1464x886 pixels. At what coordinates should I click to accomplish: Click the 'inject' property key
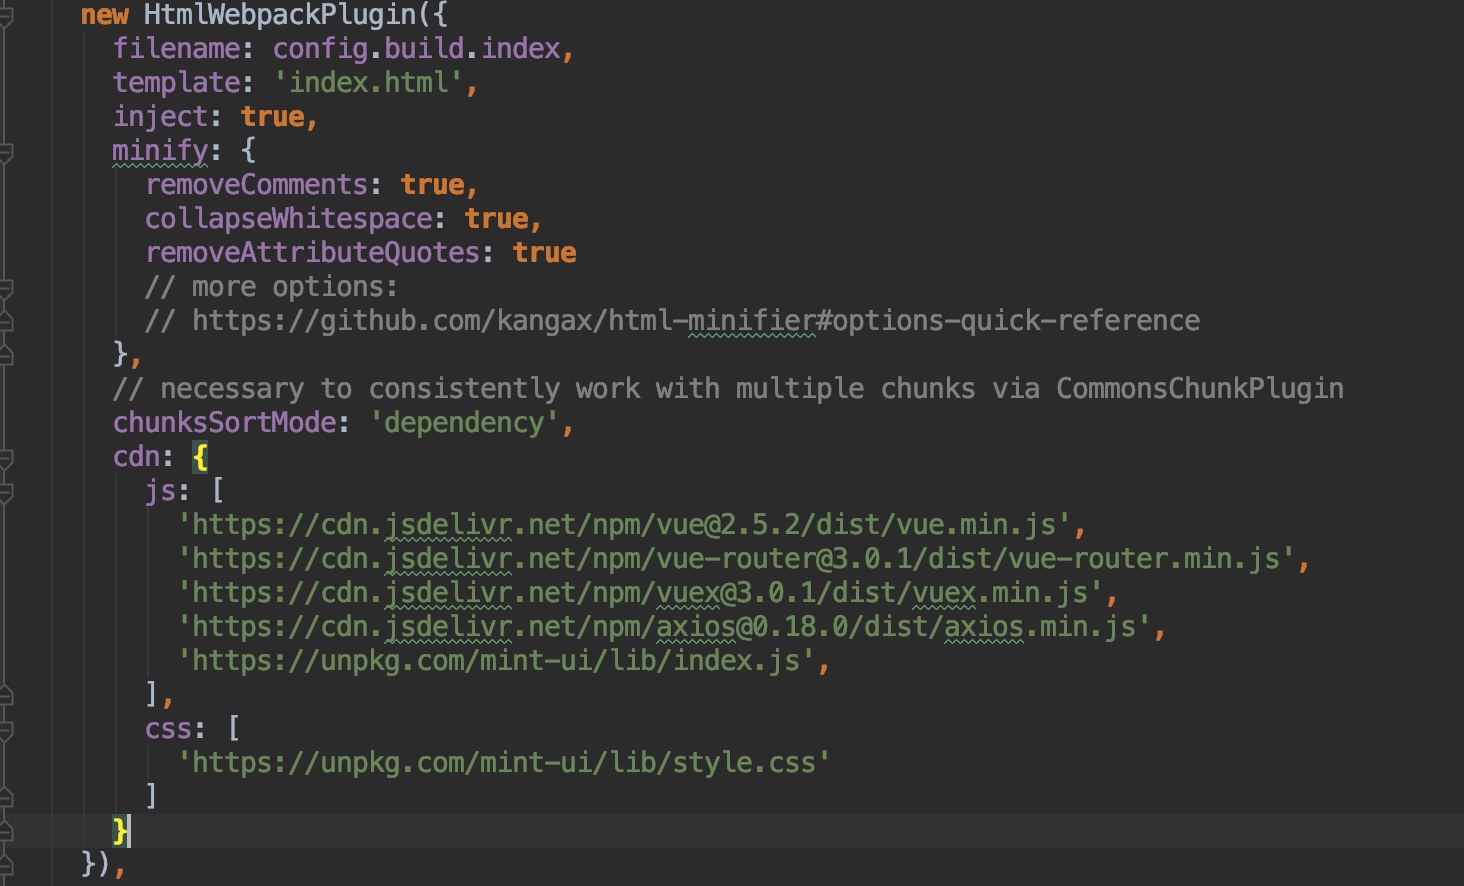click(x=160, y=116)
